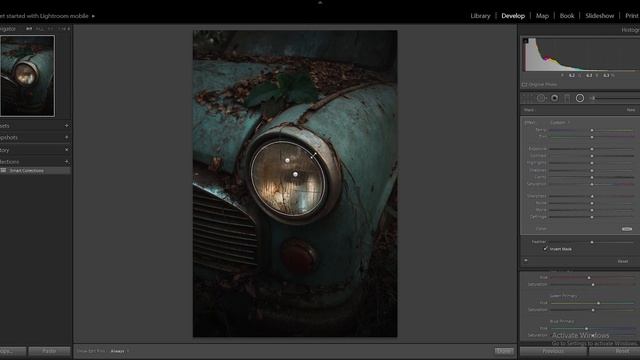Go to the Map module

(x=542, y=16)
